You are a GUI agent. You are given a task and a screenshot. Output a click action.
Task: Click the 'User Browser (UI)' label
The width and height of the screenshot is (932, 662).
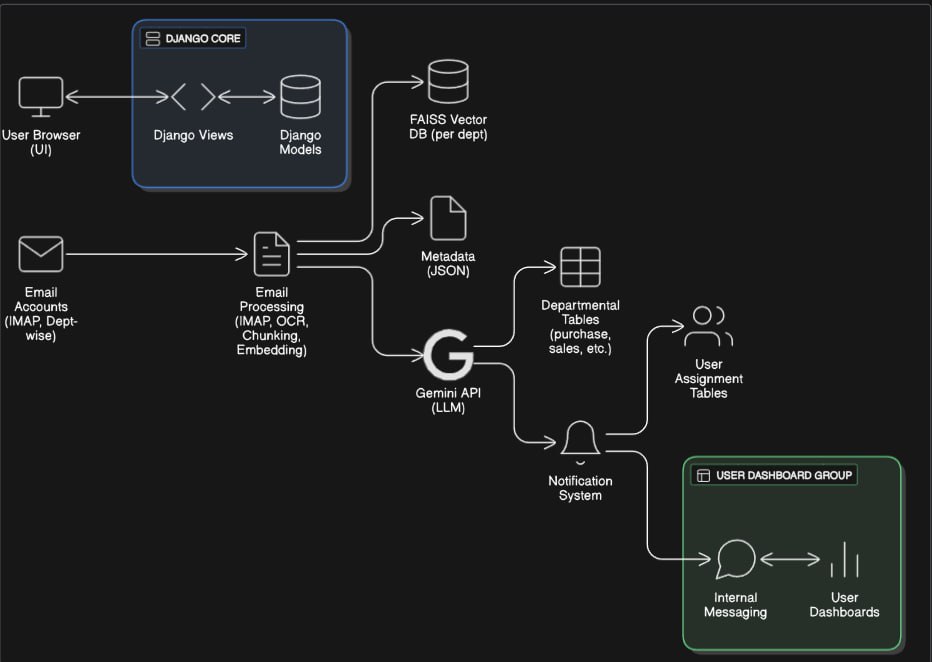[40, 142]
